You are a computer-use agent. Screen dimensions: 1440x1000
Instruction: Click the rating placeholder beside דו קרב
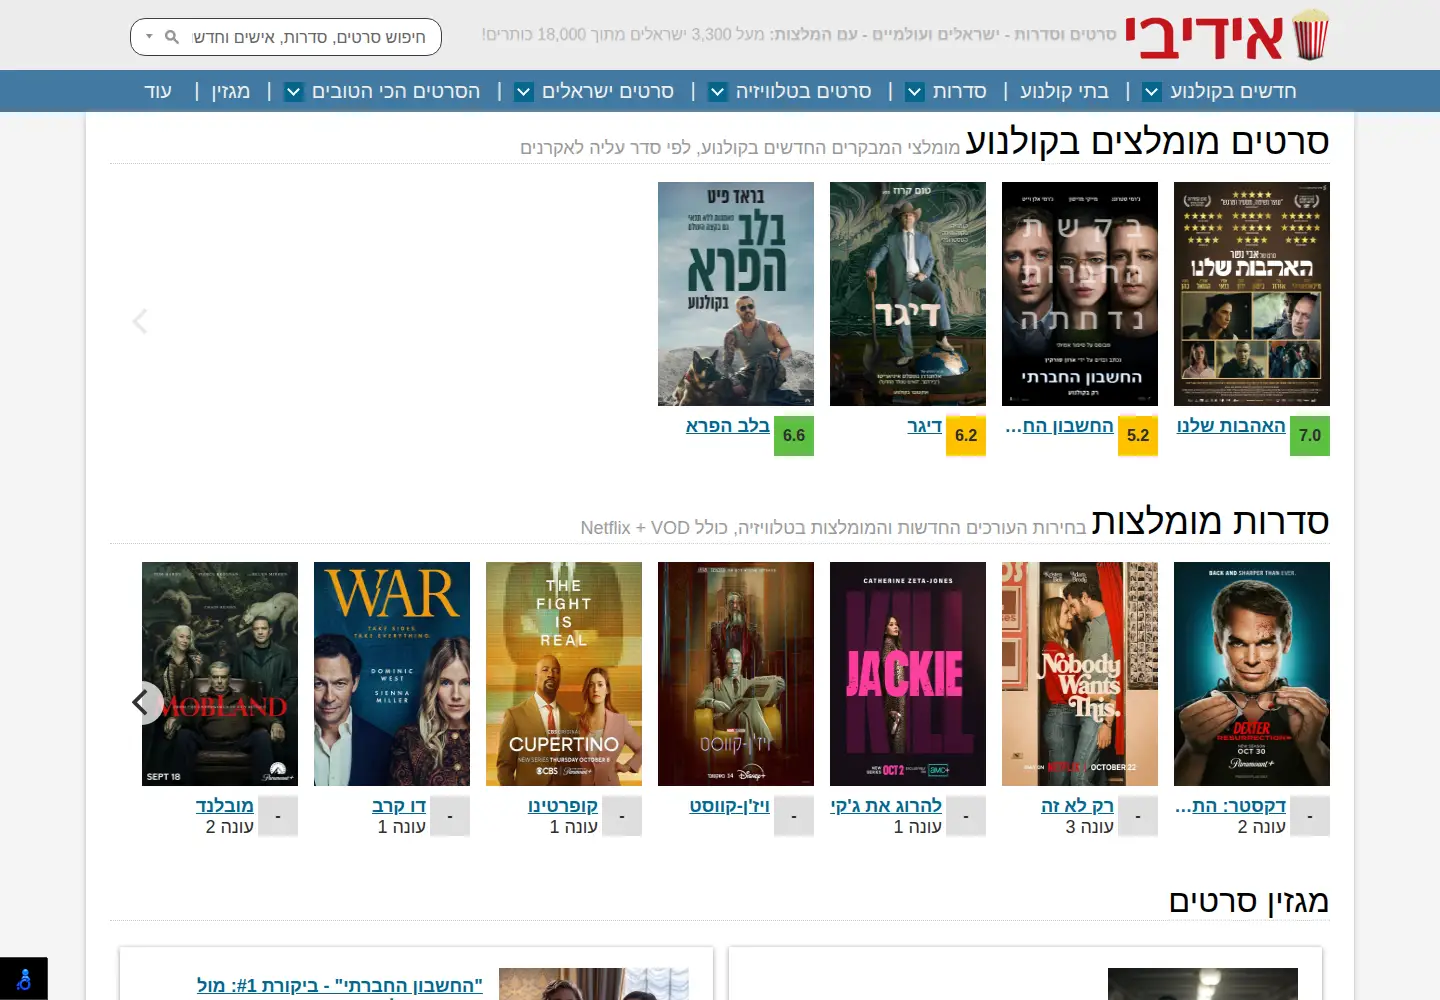[x=450, y=816]
